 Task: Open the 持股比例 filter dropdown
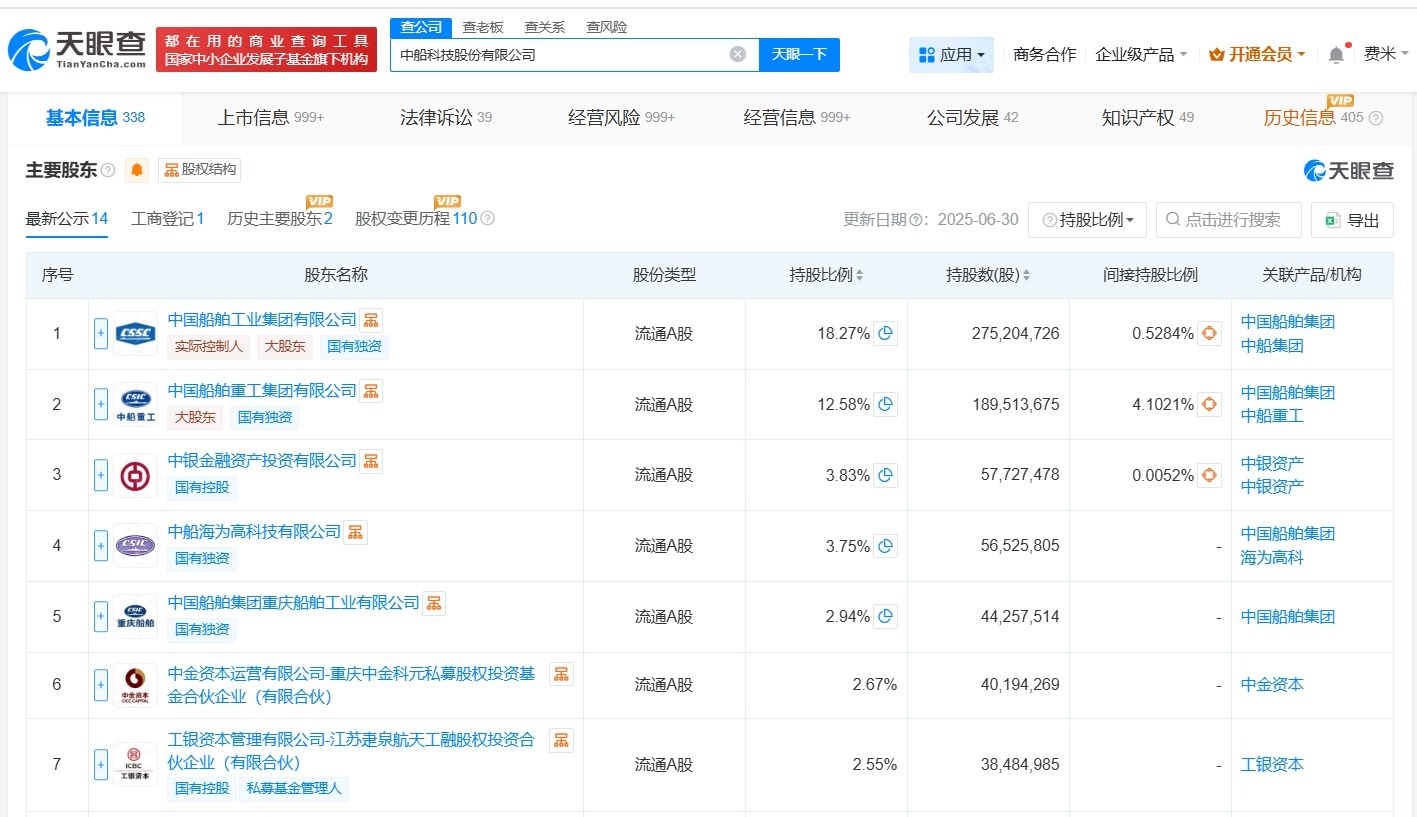(1087, 219)
